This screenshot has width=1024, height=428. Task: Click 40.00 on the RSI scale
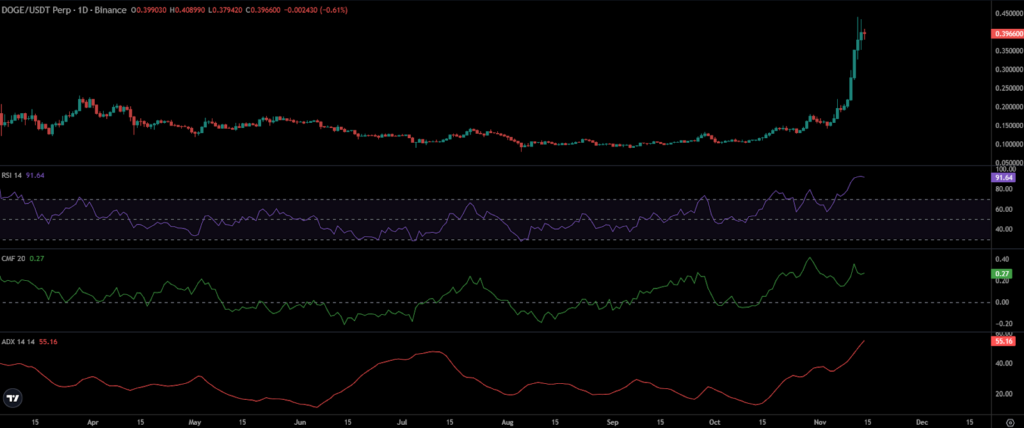coord(1004,229)
